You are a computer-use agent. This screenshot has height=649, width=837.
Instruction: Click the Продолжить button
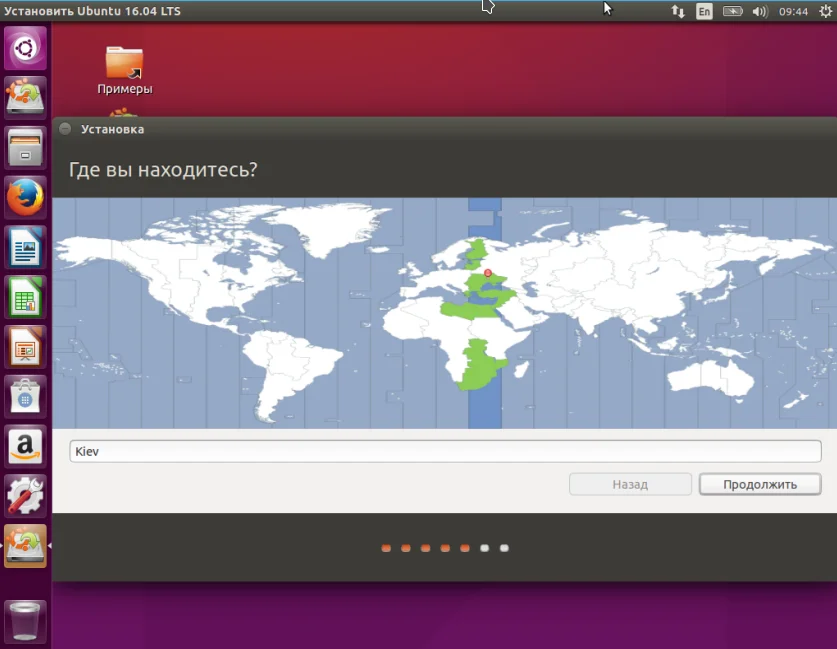[x=760, y=484]
